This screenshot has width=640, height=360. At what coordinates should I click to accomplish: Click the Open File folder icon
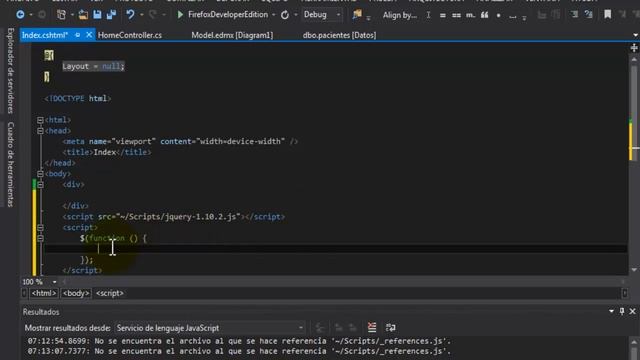point(83,15)
